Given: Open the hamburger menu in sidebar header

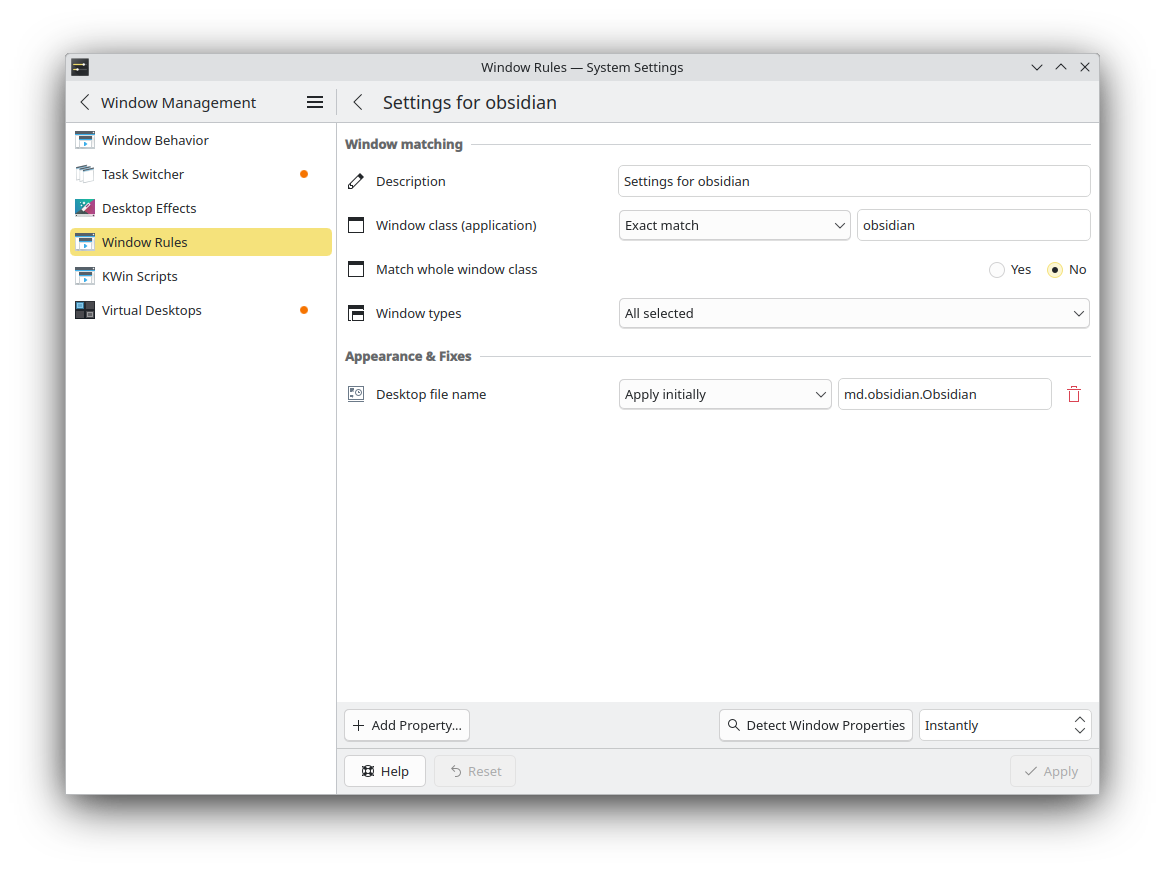Looking at the screenshot, I should click(x=314, y=102).
